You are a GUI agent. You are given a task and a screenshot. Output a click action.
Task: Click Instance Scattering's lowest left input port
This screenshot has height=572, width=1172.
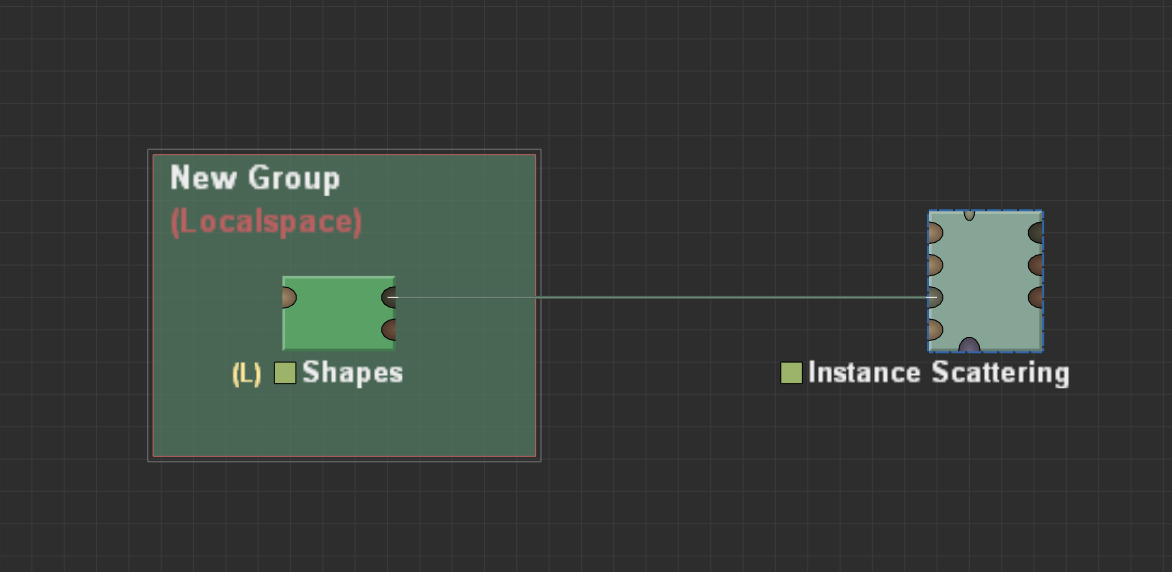[935, 330]
